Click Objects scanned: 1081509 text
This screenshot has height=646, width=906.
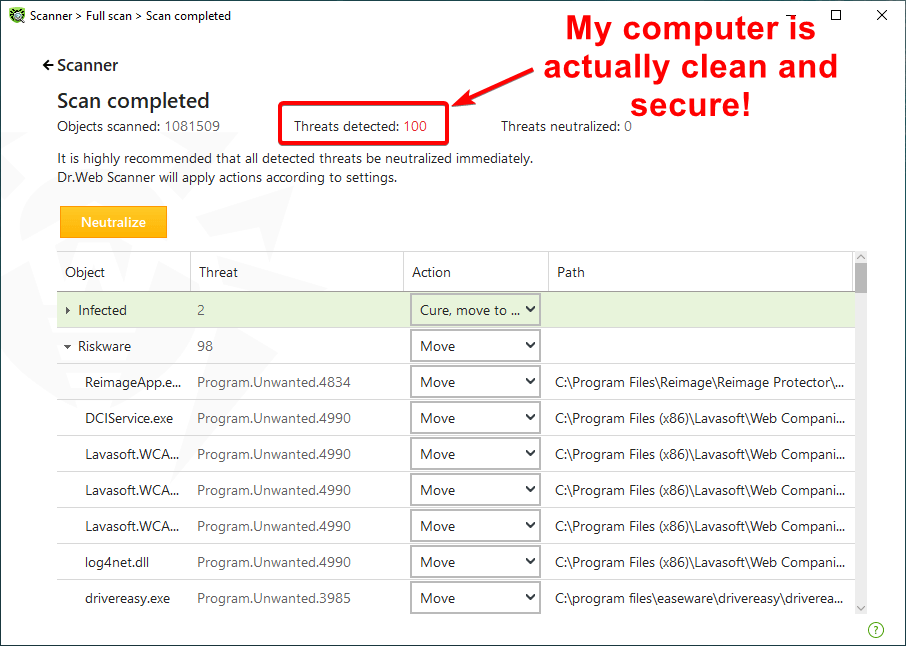pos(138,126)
